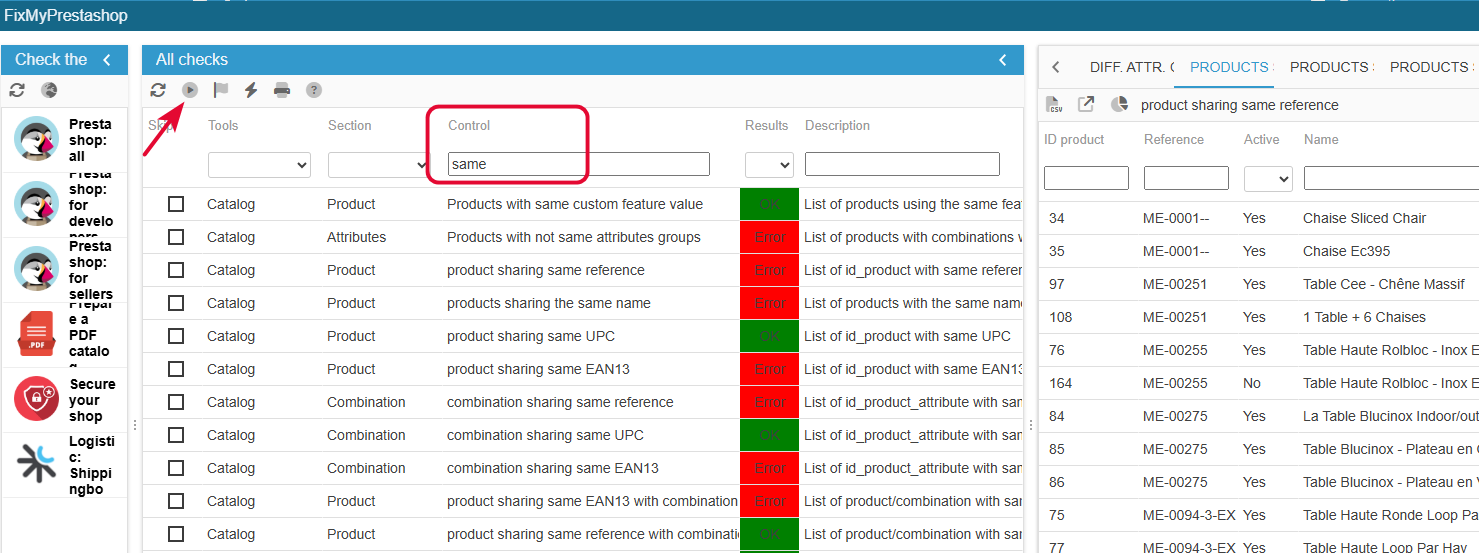Screen dimensions: 1479x553
Task: Select product row 1 Table + 6 Chaises
Action: coord(1259,317)
